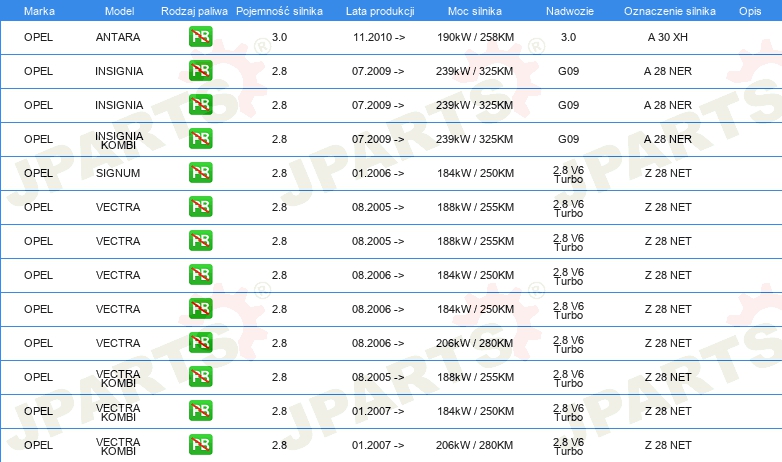Screen dimensions: 782x462
Task: Click 206kW / 280KM in the 08.2006 VECTRA row
Action: pos(474,343)
